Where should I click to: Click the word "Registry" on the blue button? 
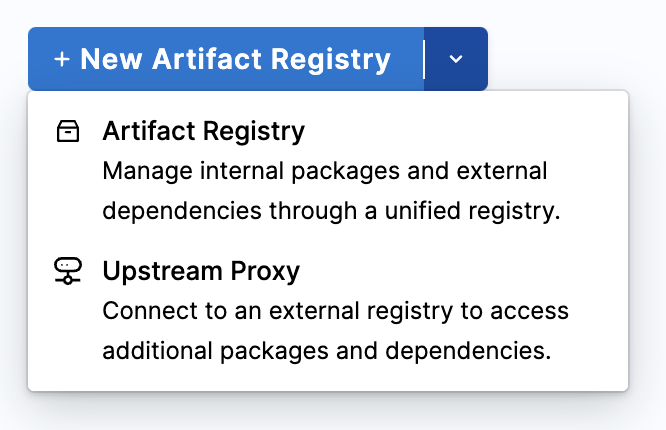(x=330, y=60)
